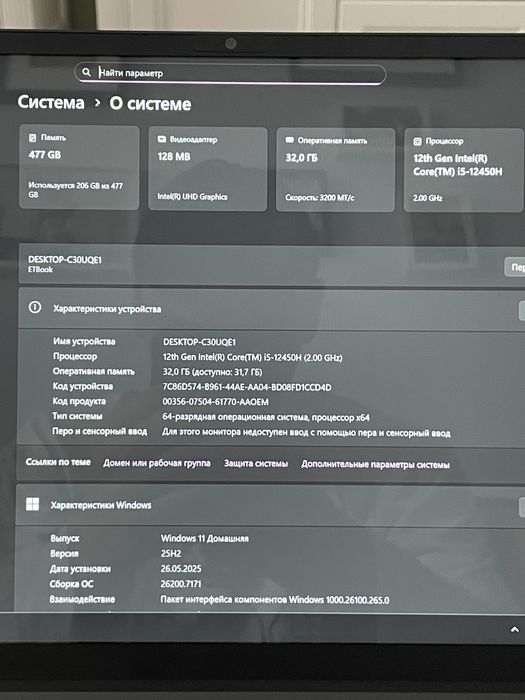Open Домен или рабочая группа link
The height and width of the screenshot is (700, 525).
click(157, 463)
